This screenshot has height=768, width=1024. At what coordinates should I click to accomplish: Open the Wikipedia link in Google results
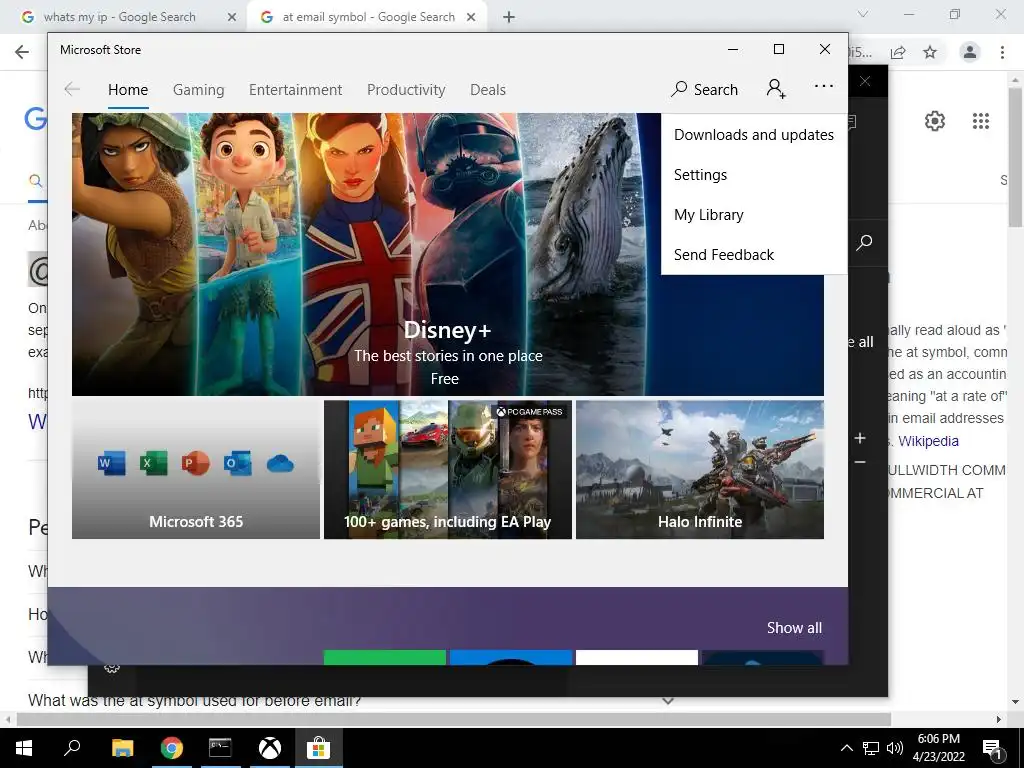click(928, 441)
